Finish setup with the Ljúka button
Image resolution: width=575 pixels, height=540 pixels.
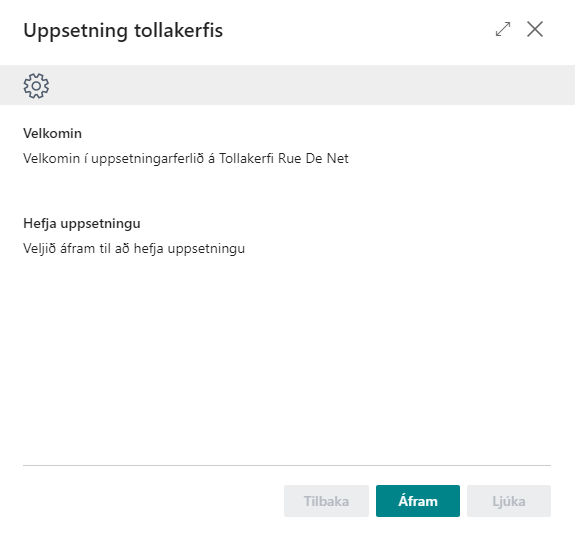[x=509, y=501]
